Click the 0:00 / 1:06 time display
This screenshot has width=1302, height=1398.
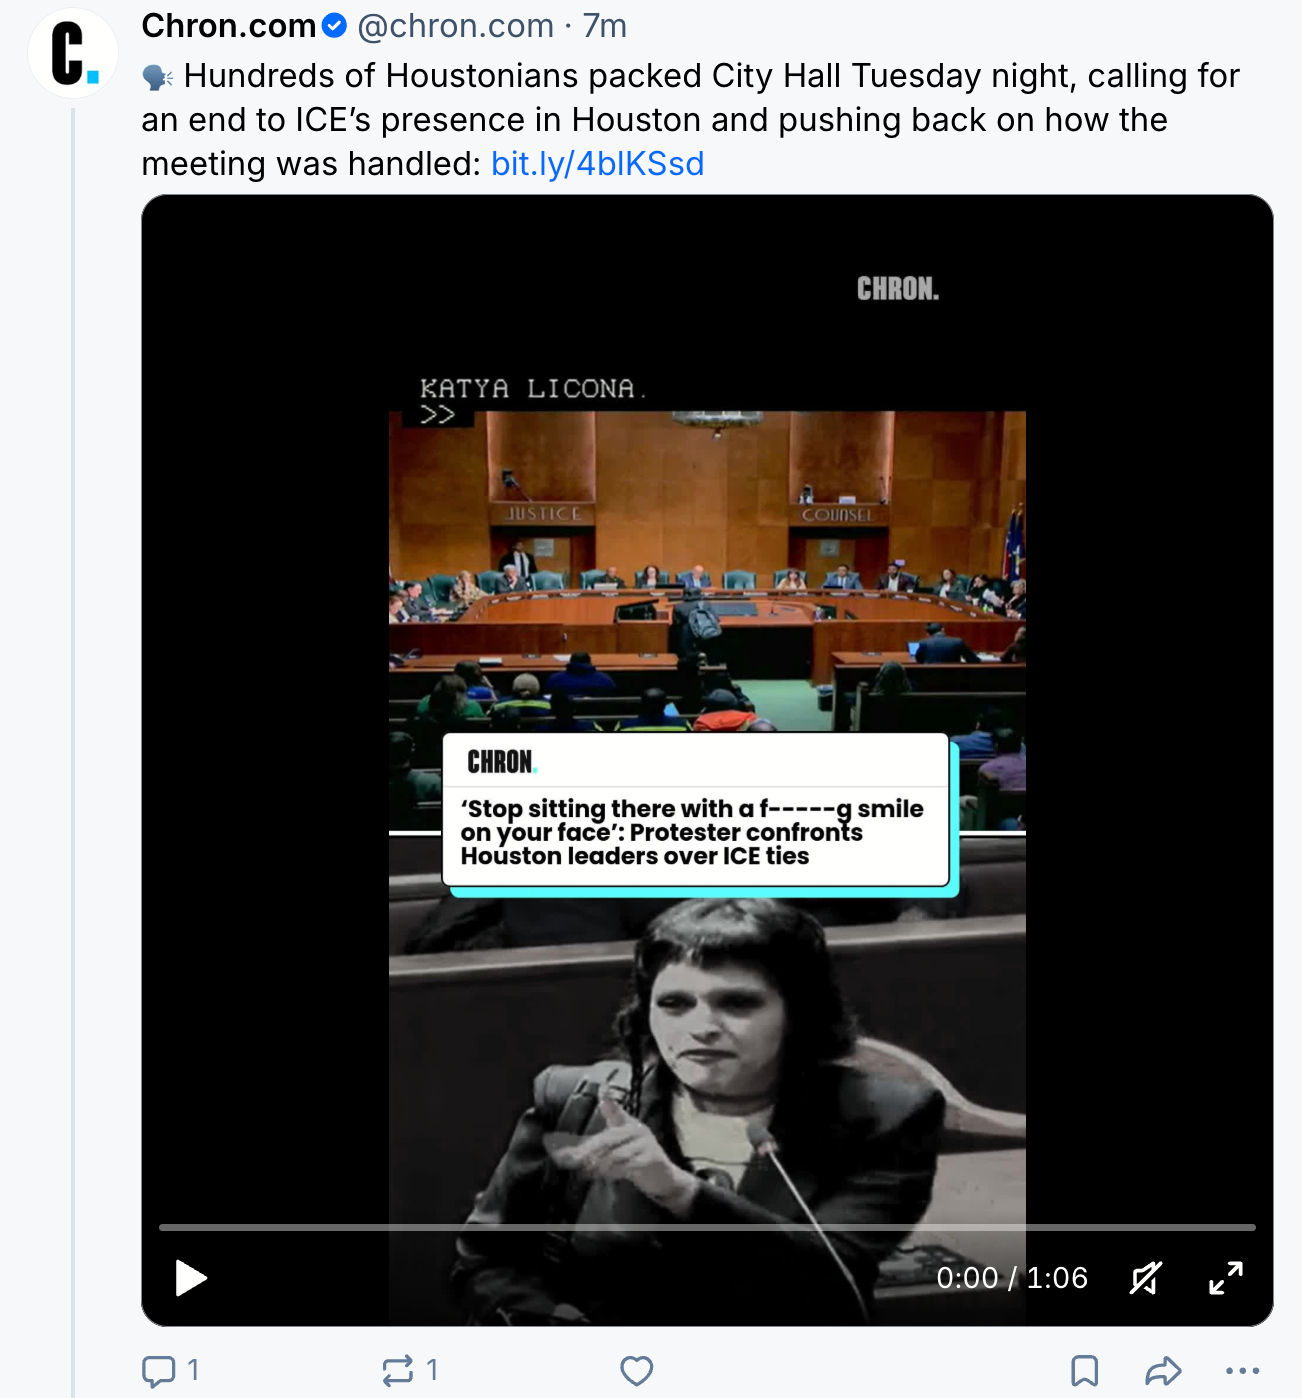click(1012, 1278)
